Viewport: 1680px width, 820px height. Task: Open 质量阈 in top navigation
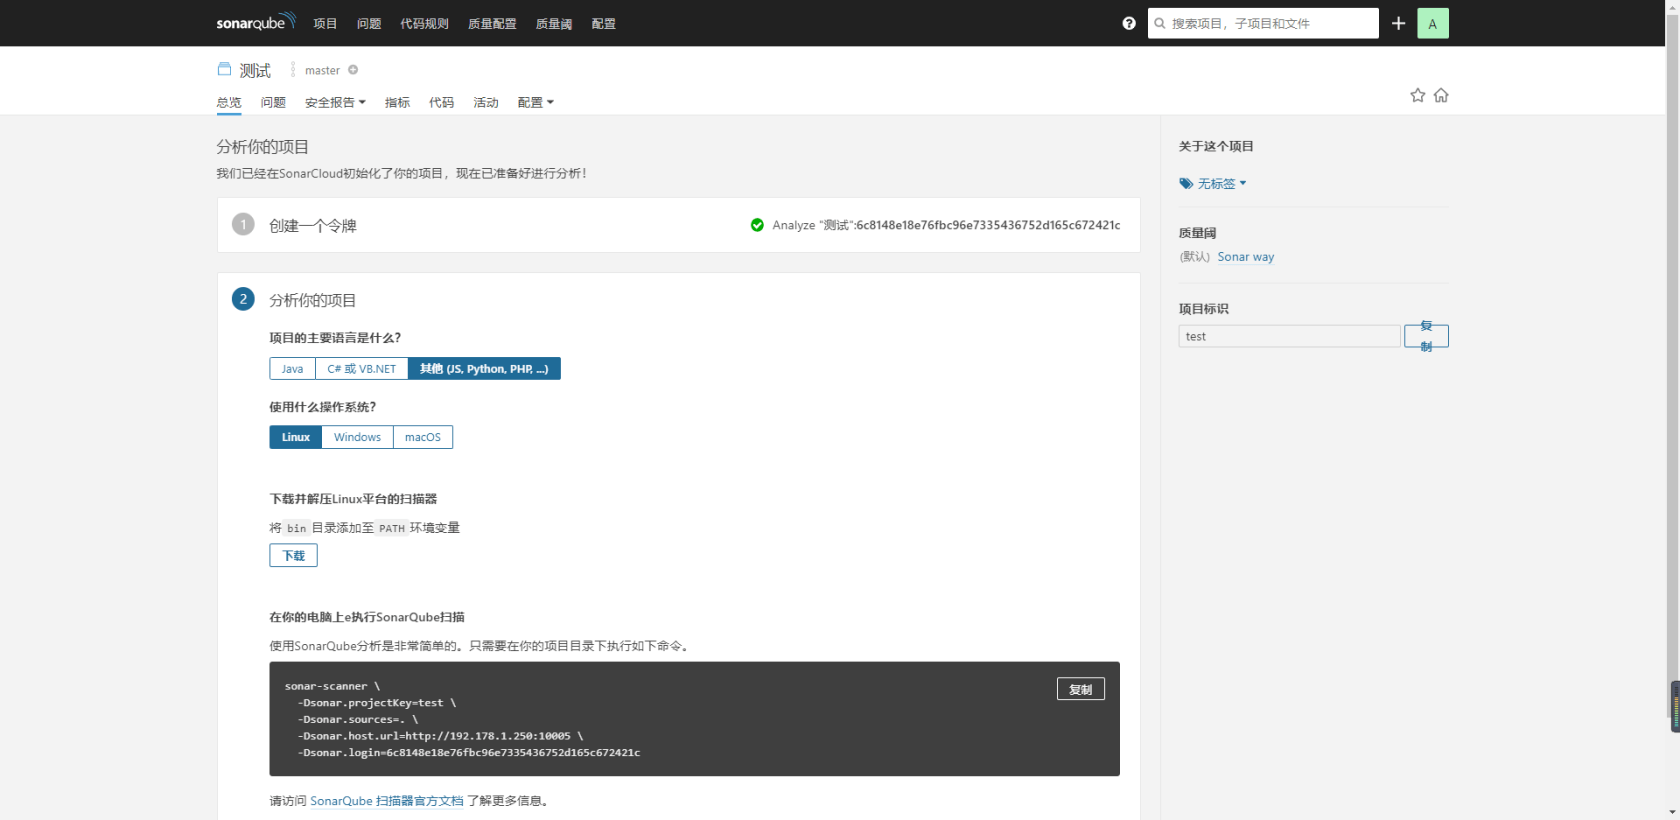[554, 23]
